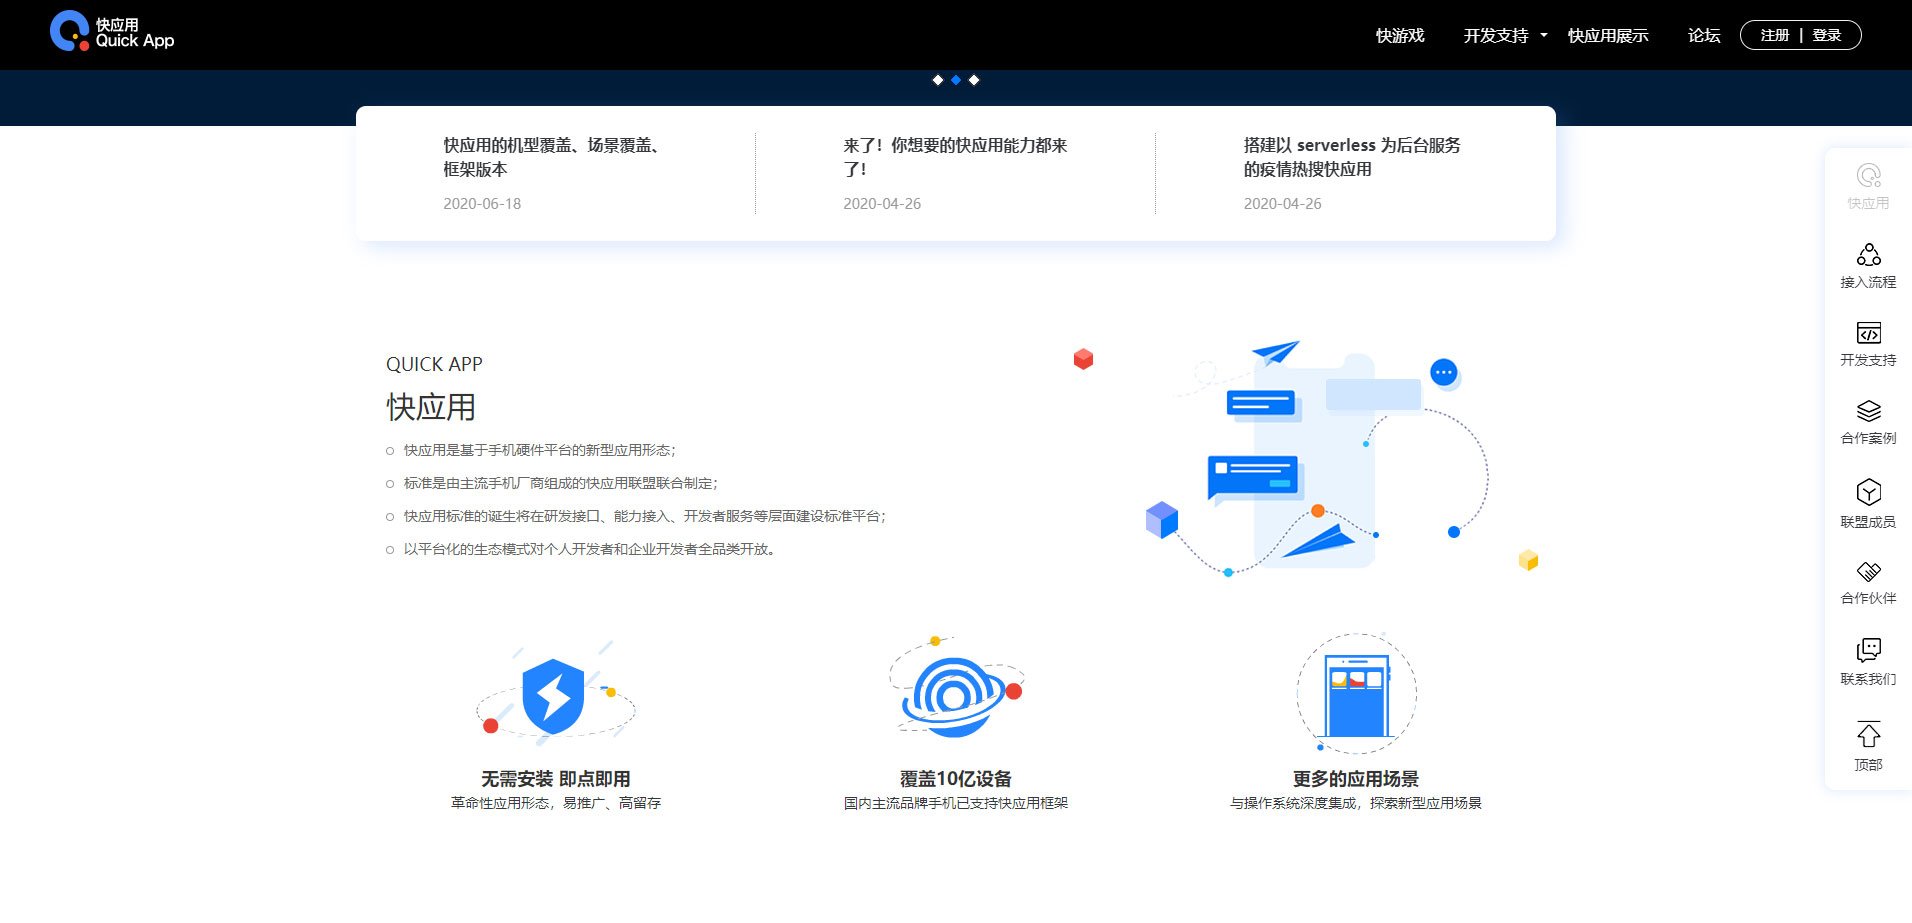Select the blue middle carousel dot
Viewport: 1912px width, 923px height.
956,80
